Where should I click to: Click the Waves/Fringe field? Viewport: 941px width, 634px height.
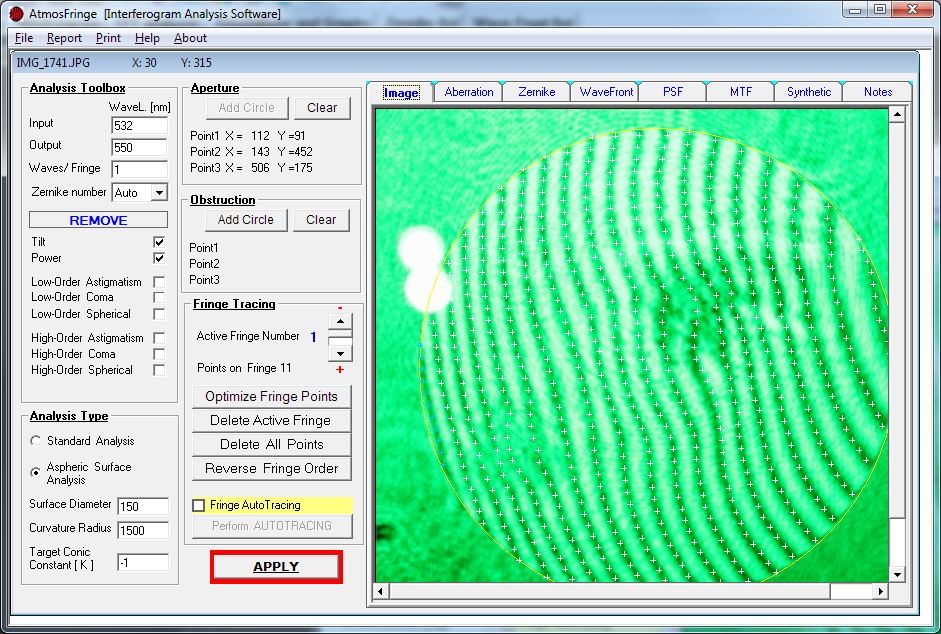140,169
